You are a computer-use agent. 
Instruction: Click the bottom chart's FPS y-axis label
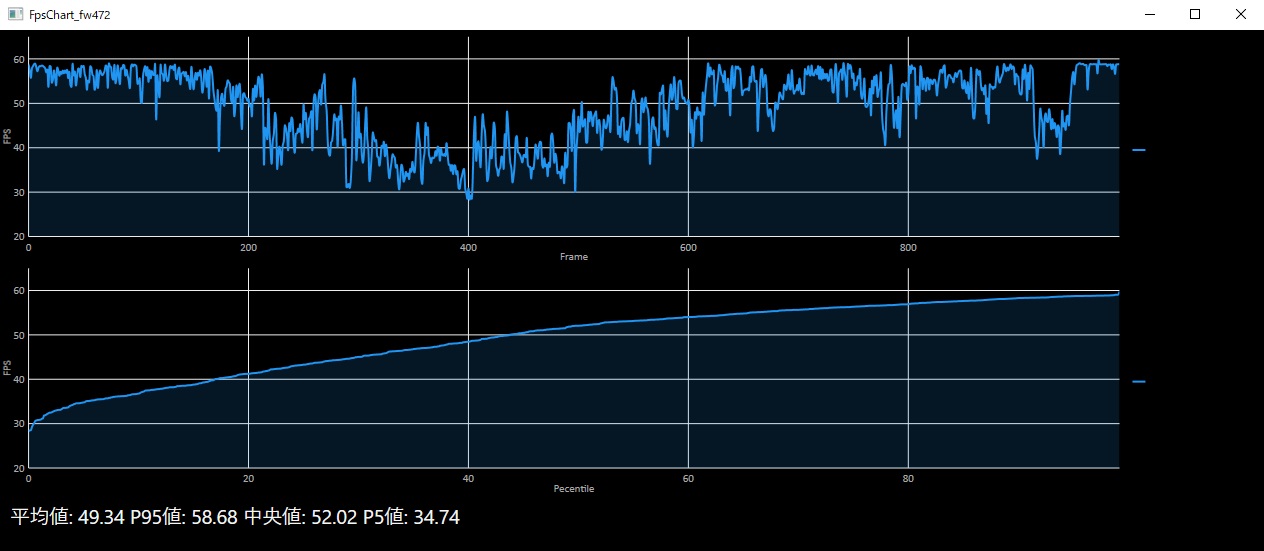(8, 368)
